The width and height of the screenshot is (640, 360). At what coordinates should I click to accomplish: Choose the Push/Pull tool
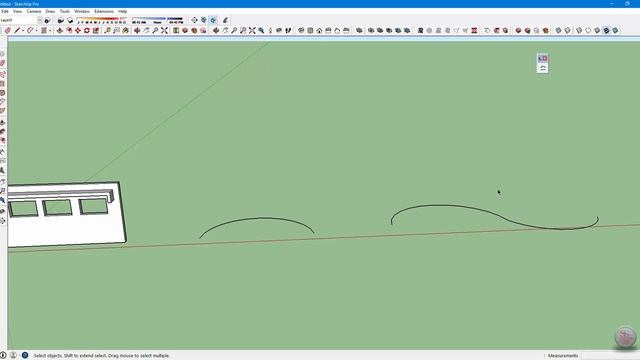(x=60, y=31)
